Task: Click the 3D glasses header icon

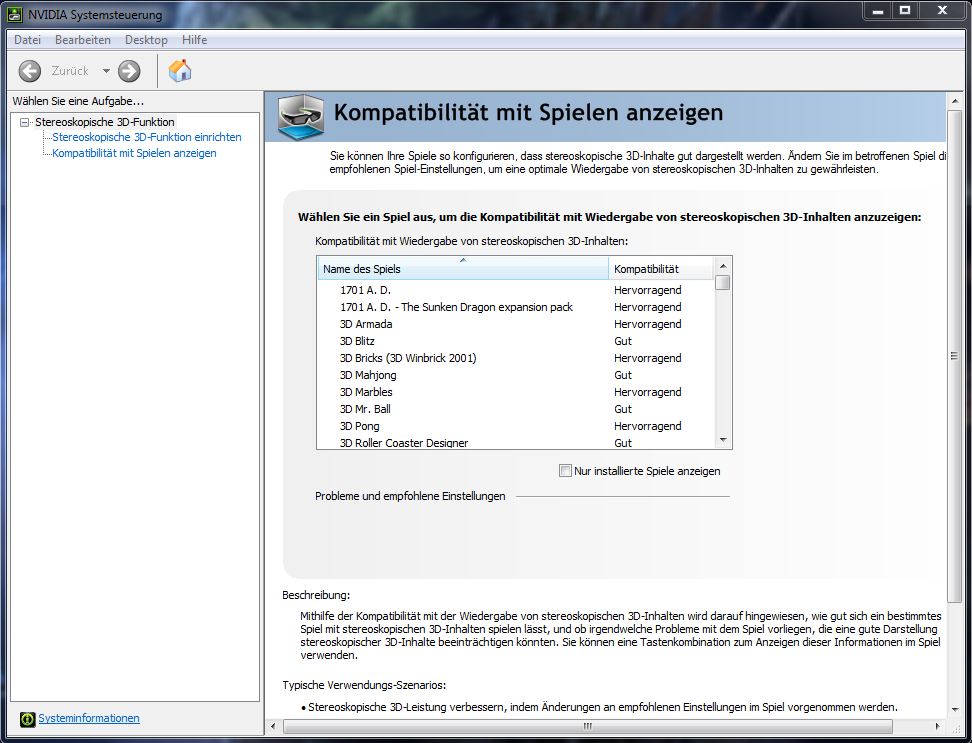Action: coord(301,117)
